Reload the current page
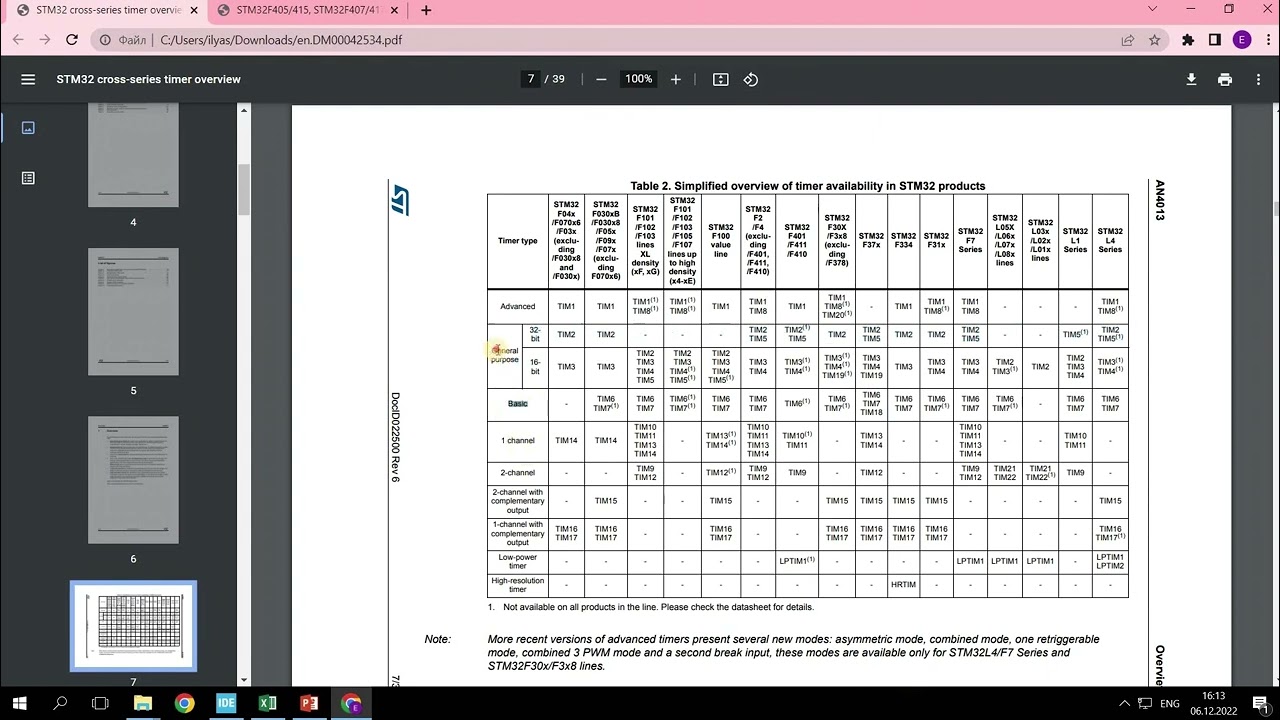 coord(72,40)
